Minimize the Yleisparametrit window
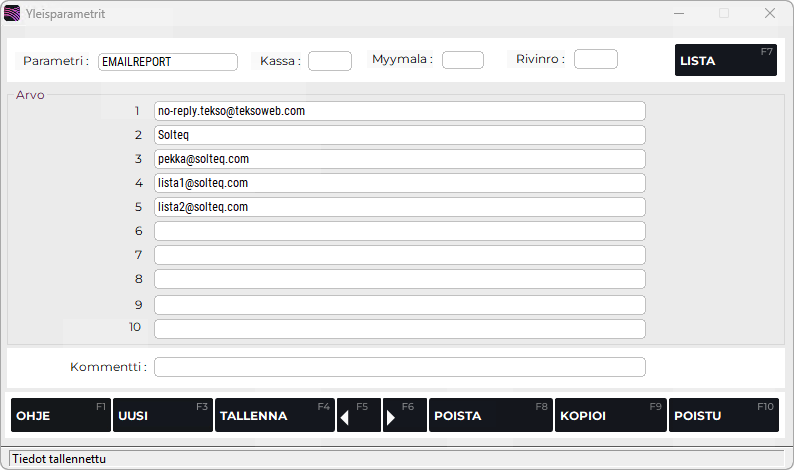The width and height of the screenshot is (794, 470). point(679,13)
